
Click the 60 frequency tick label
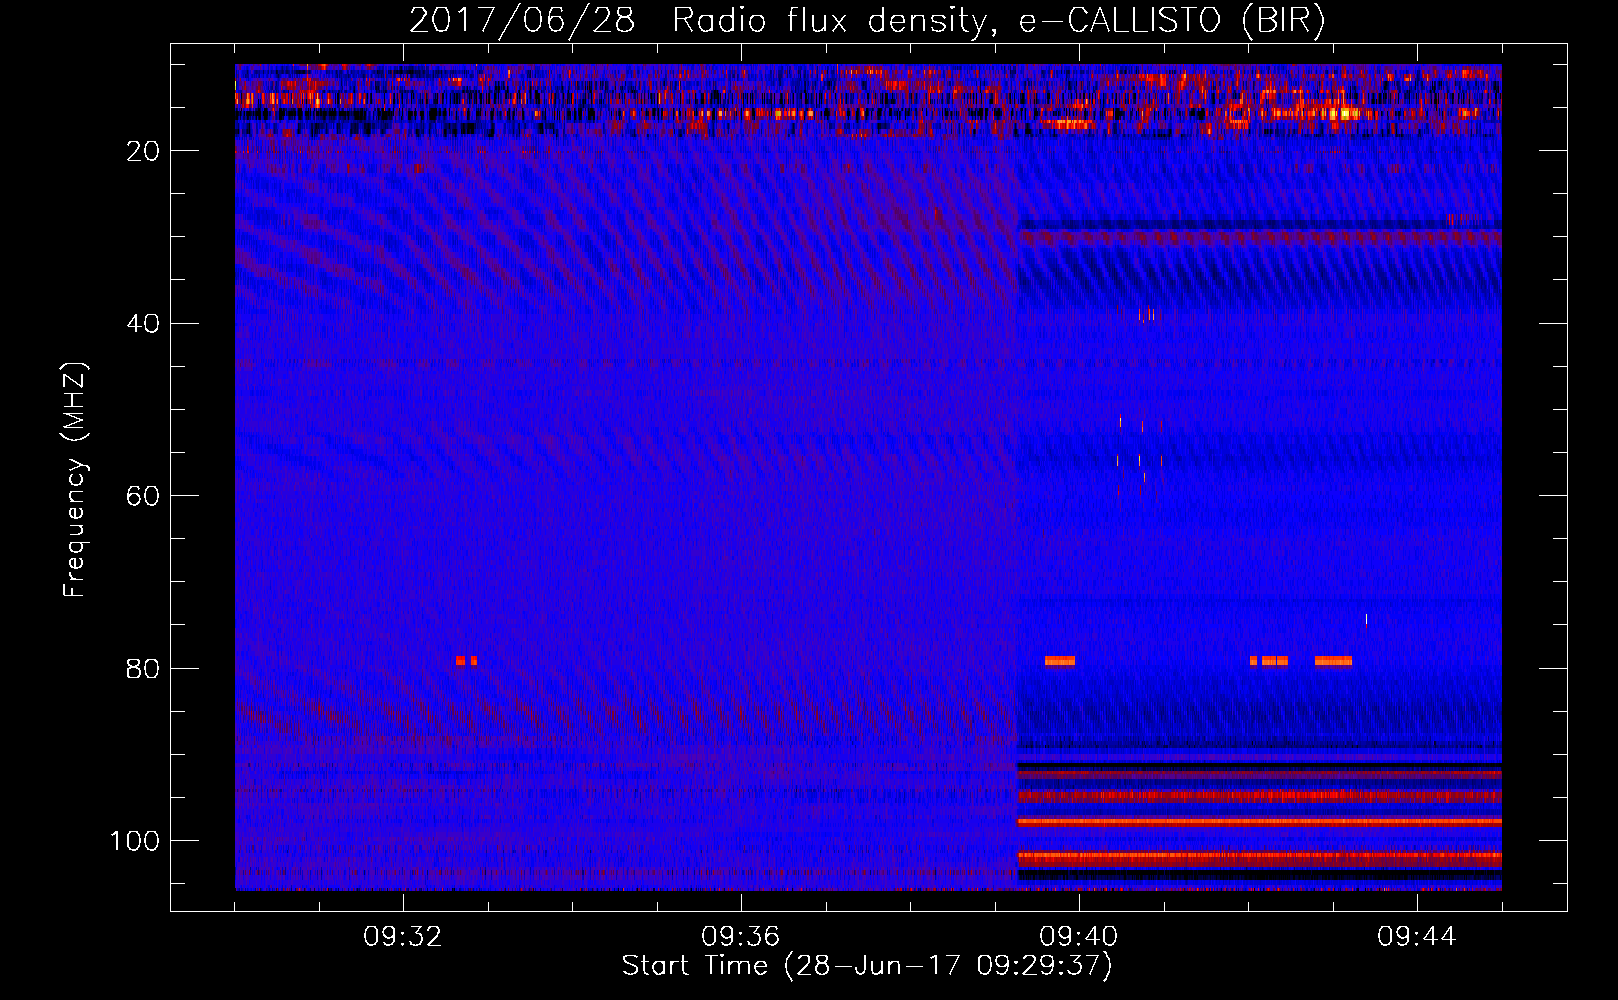click(x=143, y=496)
